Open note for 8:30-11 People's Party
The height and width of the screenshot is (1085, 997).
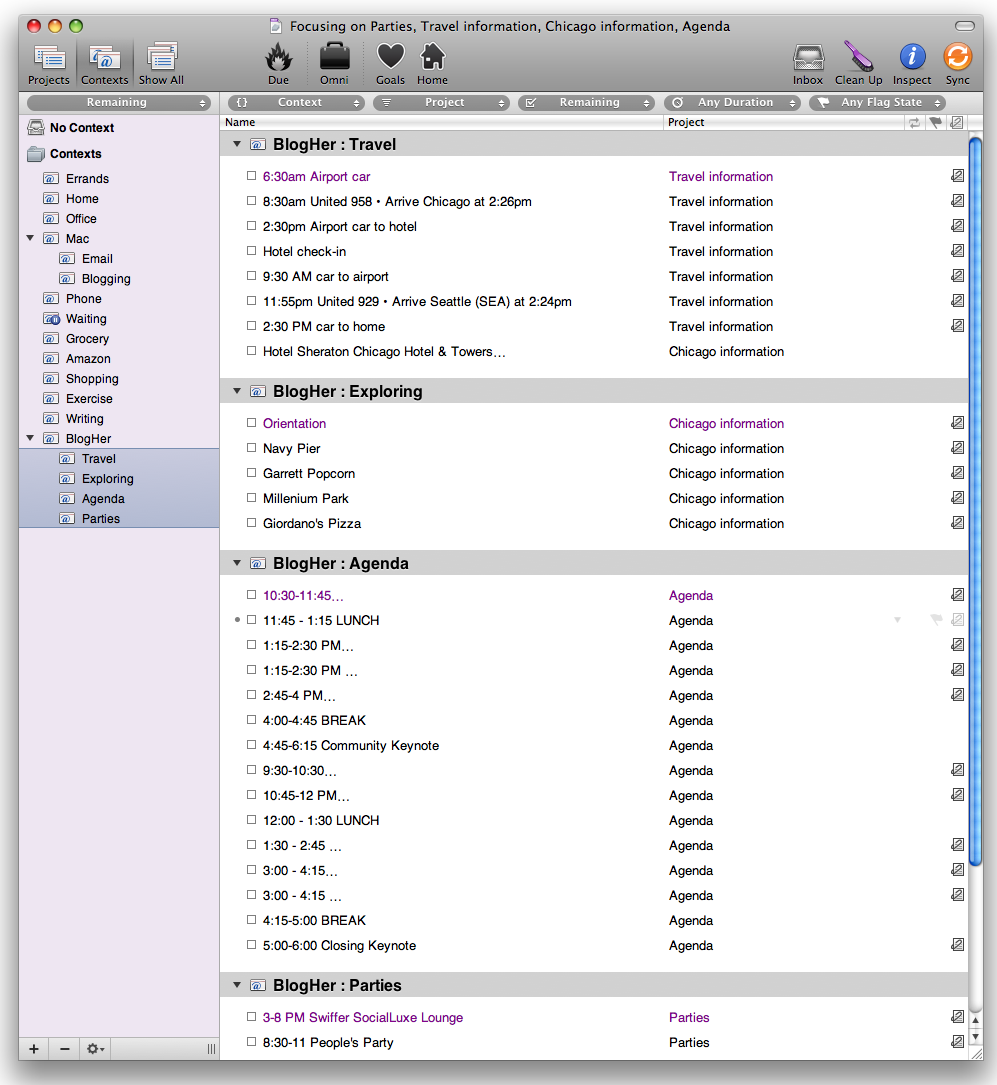(x=958, y=1041)
